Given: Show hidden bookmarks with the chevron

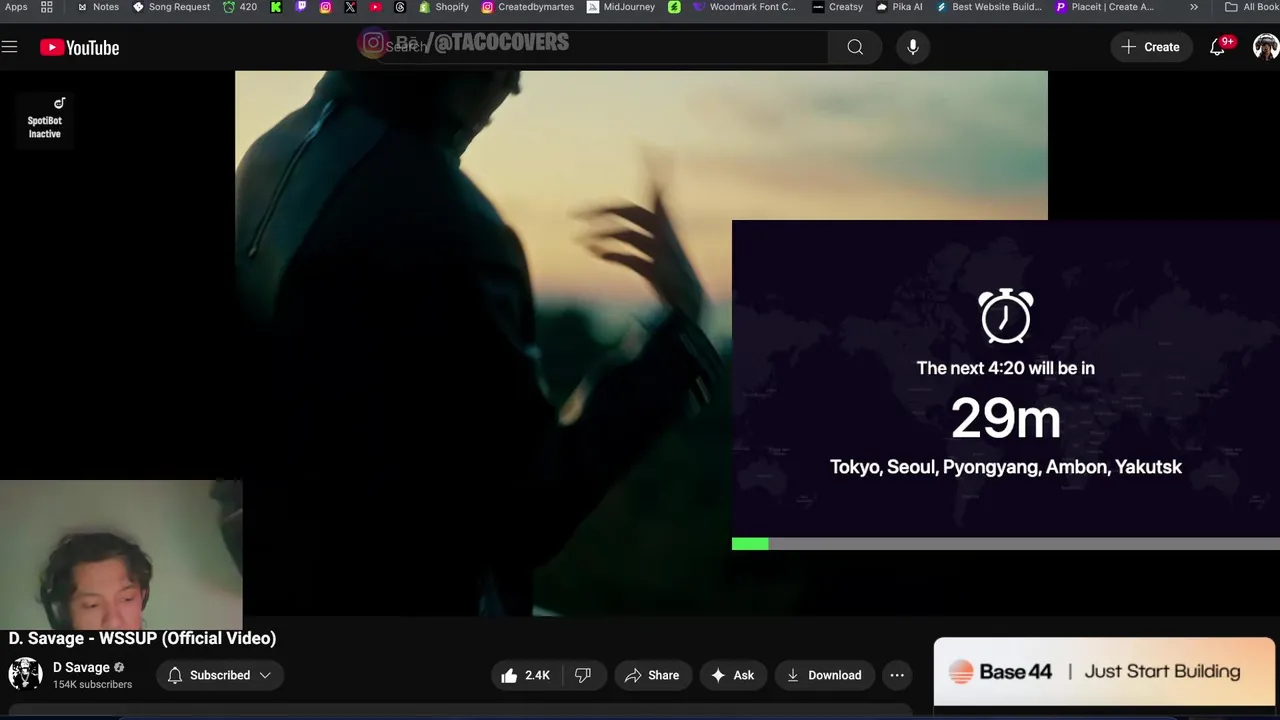Looking at the screenshot, I should (1193, 7).
